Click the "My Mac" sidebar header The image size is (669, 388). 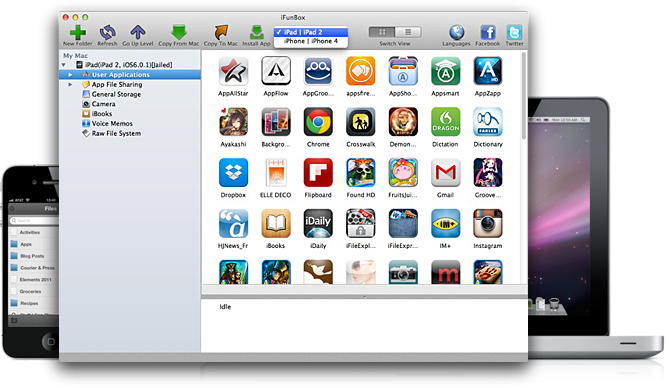coord(75,55)
